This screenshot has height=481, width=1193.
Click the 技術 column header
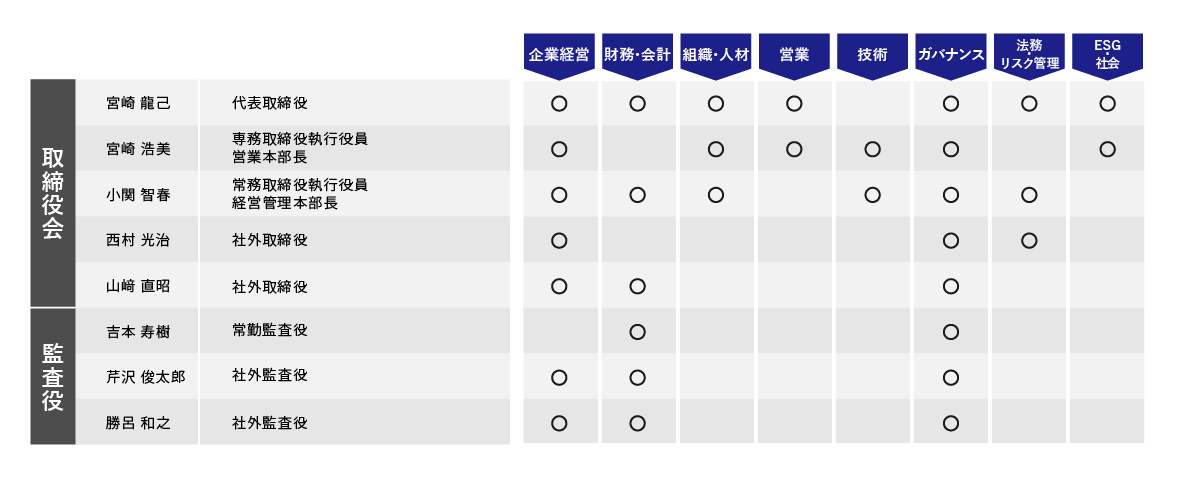[872, 54]
